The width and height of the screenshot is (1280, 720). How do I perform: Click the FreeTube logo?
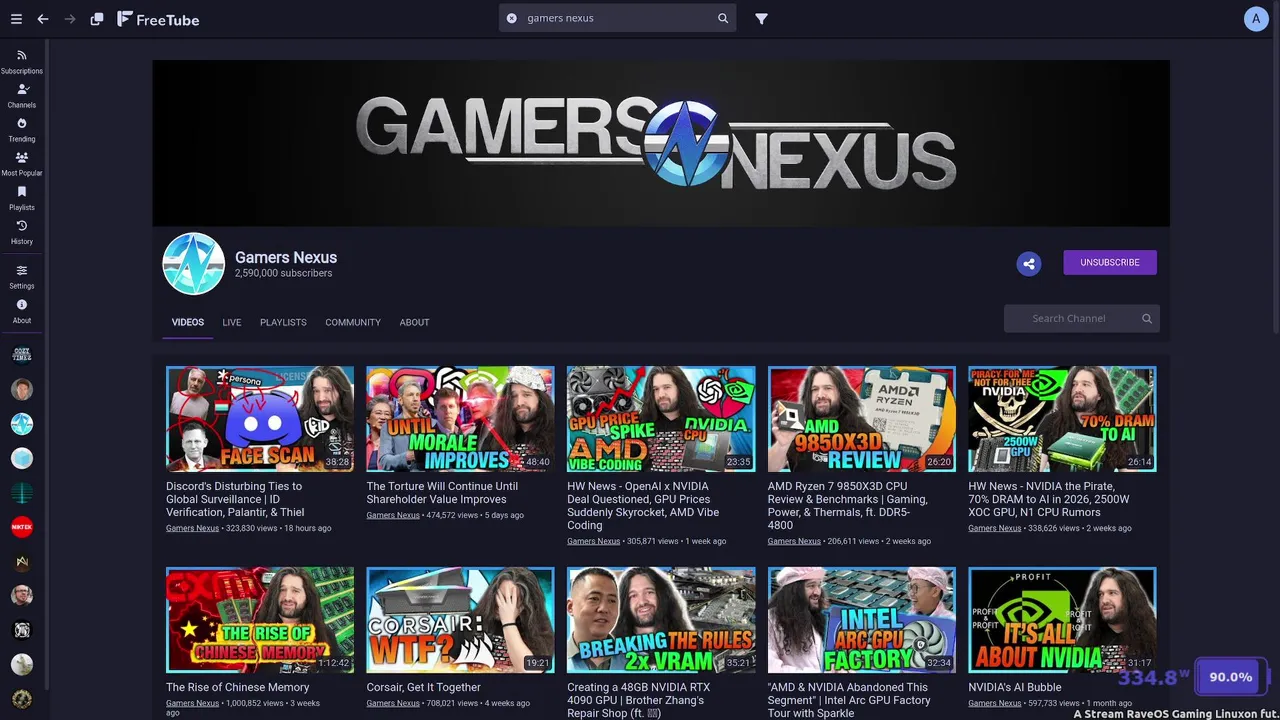(158, 19)
